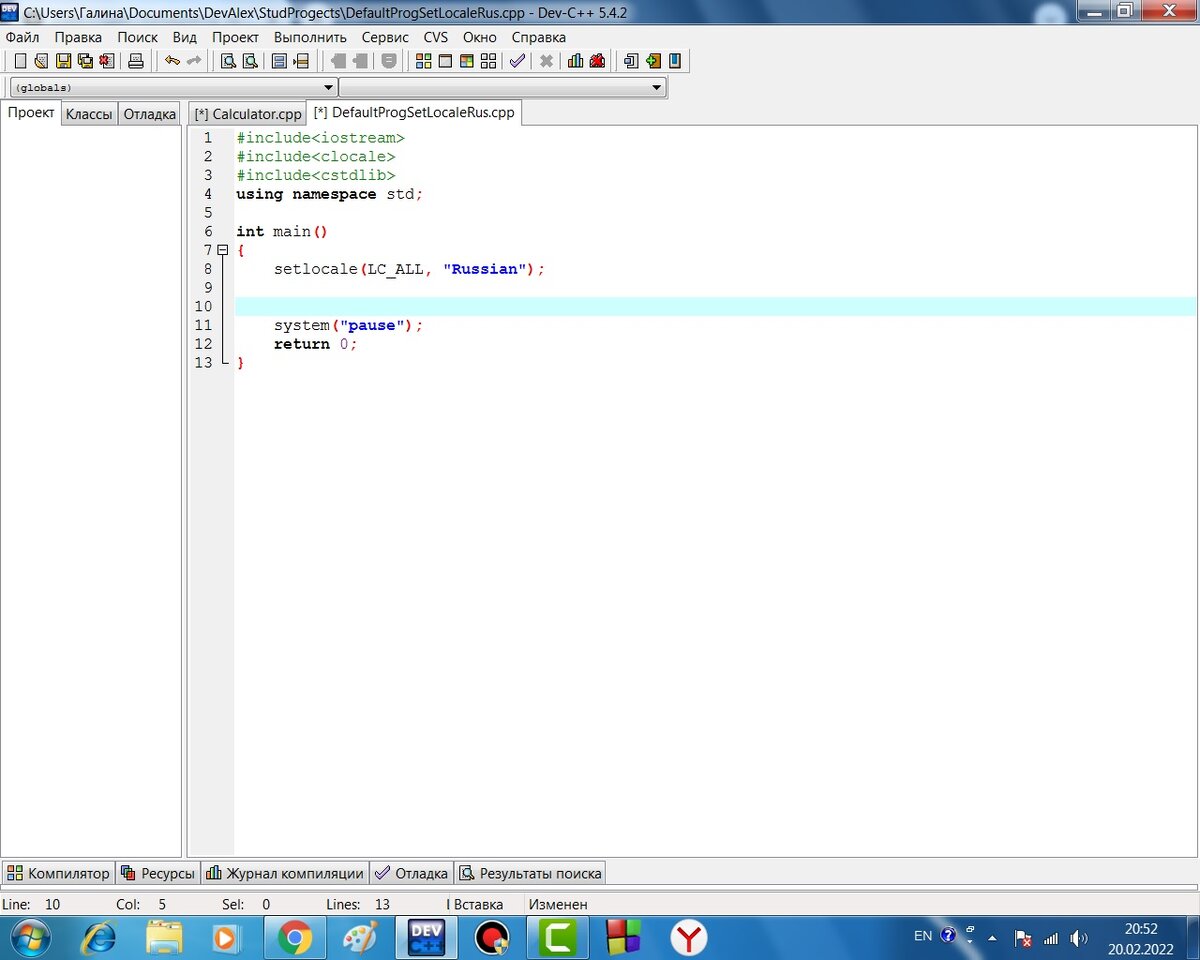Screen dimensions: 1200x960
Task: Open Yandex Browser from the taskbar
Action: pyautogui.click(x=688, y=938)
